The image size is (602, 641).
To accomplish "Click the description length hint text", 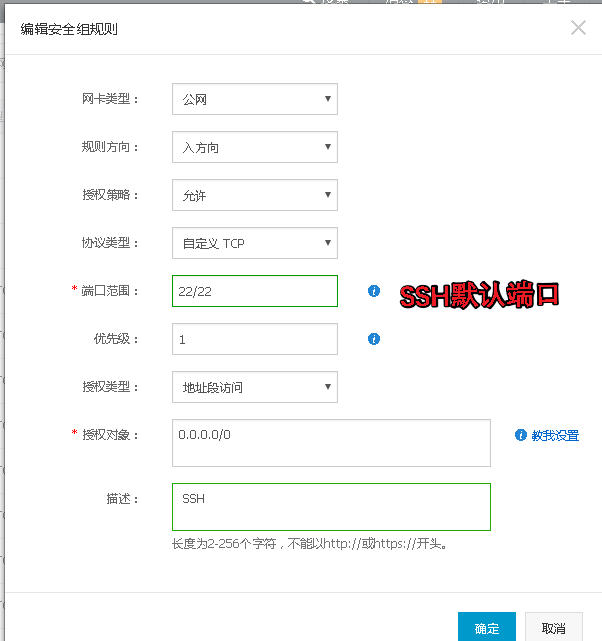I will [x=309, y=545].
